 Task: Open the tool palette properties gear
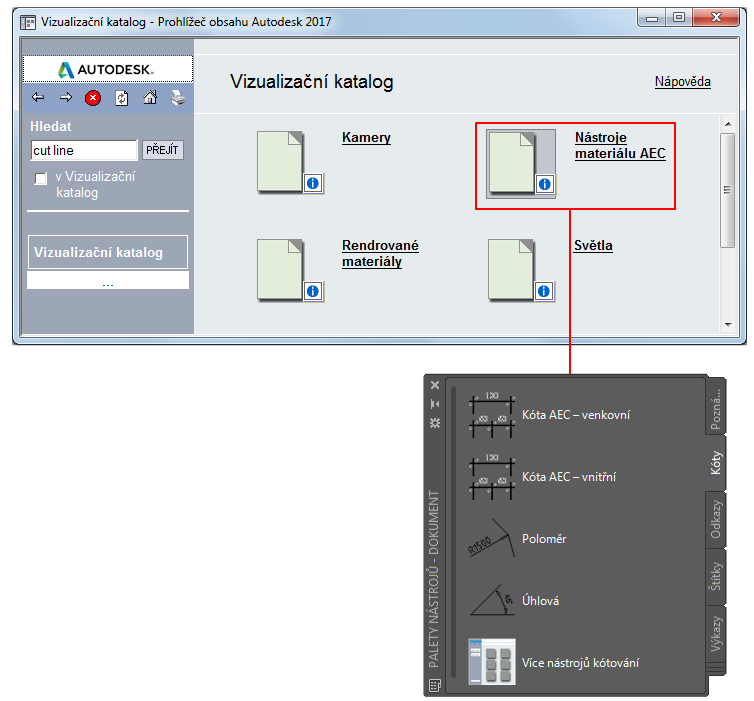click(x=435, y=423)
